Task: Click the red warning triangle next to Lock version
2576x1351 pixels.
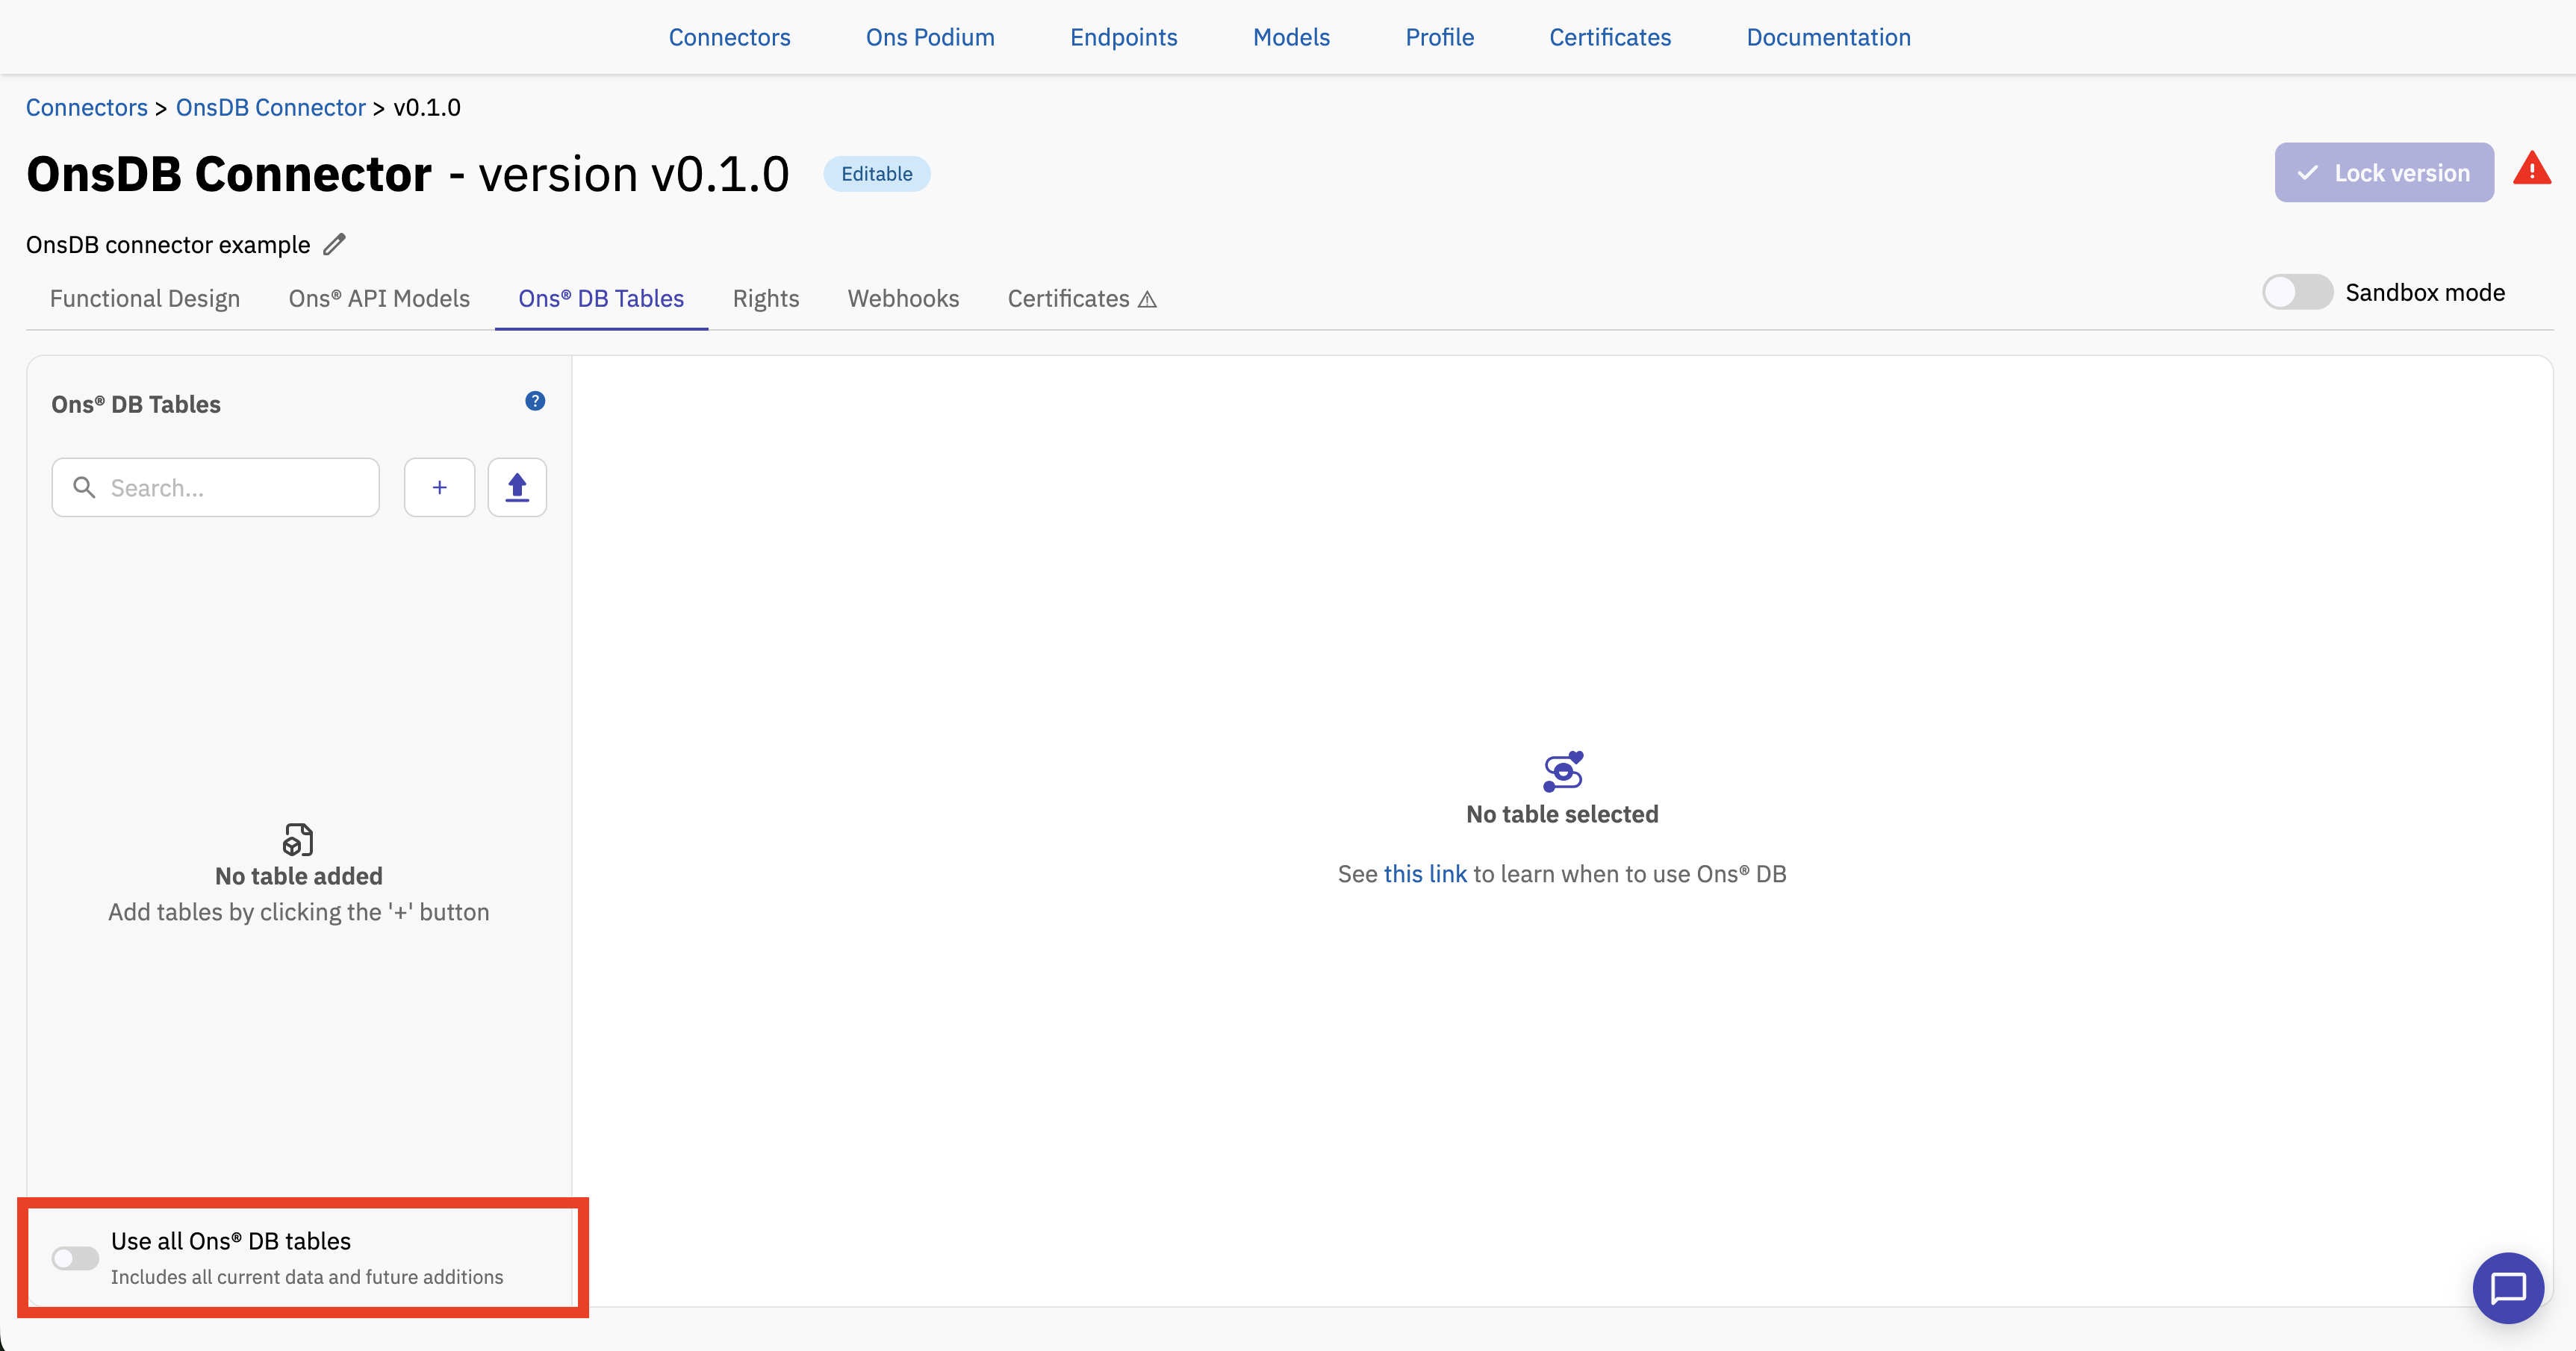Action: [2531, 169]
